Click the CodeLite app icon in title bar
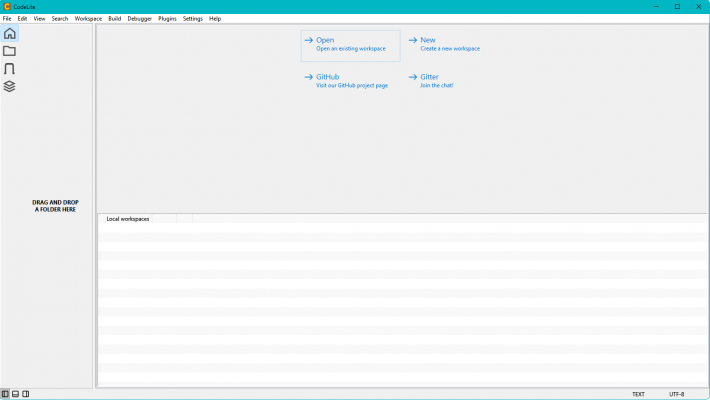Screen dimensions: 710x400 pyautogui.click(x=7, y=7)
